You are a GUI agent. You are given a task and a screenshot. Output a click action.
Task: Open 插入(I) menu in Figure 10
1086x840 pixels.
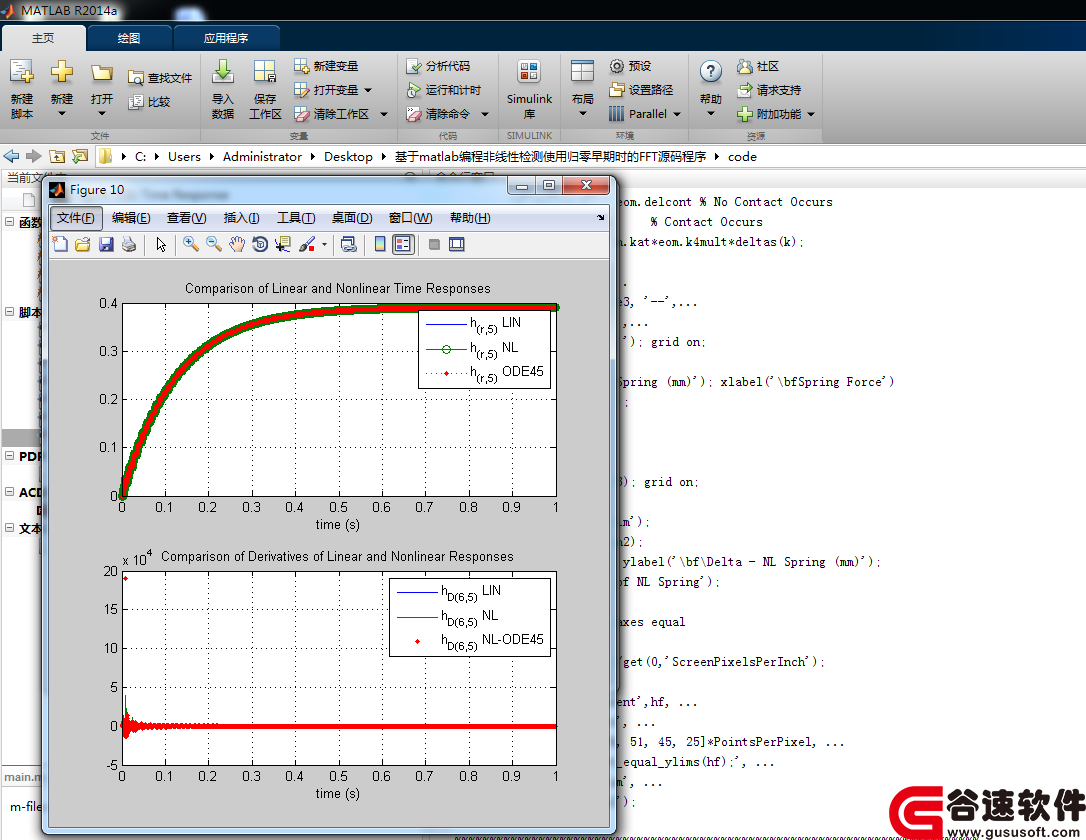coord(241,218)
